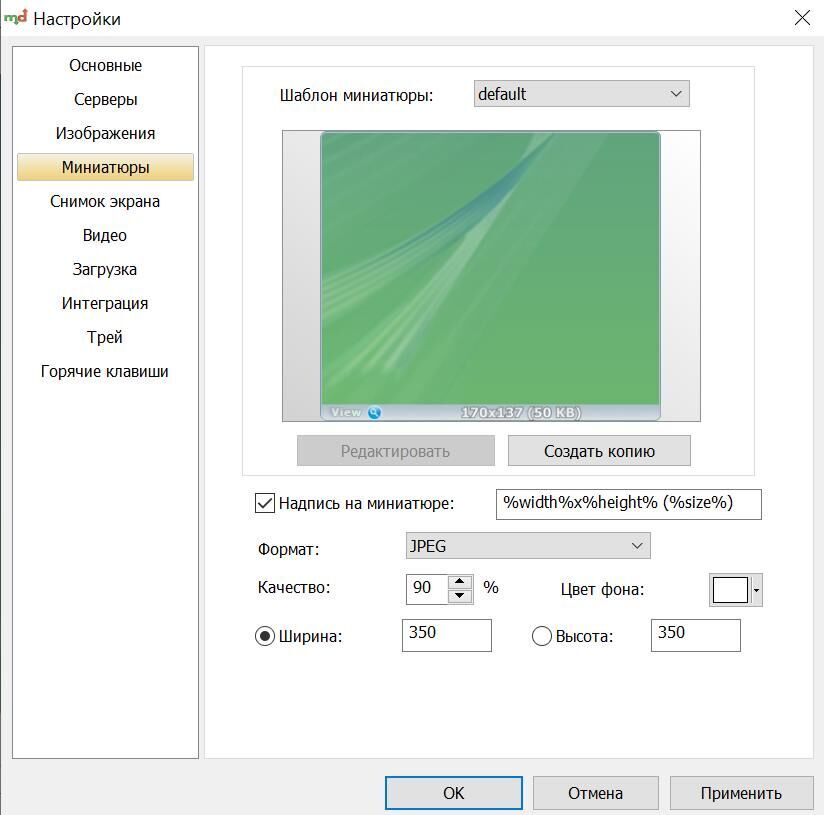This screenshot has height=815, width=824.
Task: Decrease quality with the down spinner arrow
Action: pos(460,596)
